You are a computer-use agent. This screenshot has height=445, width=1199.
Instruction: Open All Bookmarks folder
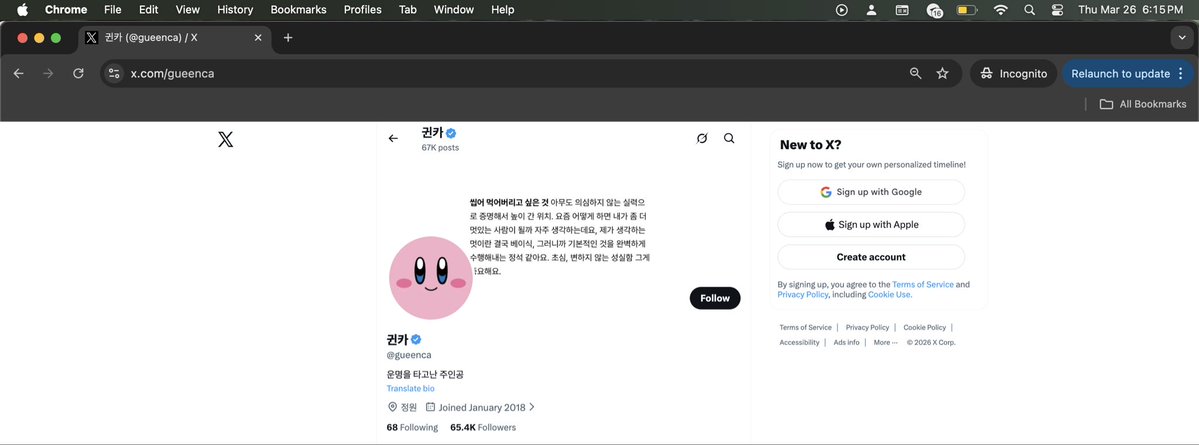[x=1143, y=104]
